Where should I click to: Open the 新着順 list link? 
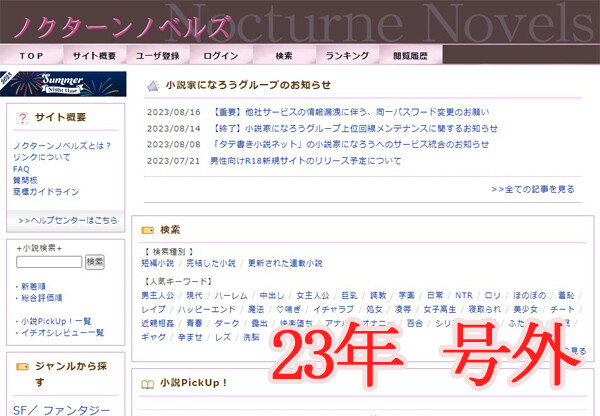pos(34,286)
